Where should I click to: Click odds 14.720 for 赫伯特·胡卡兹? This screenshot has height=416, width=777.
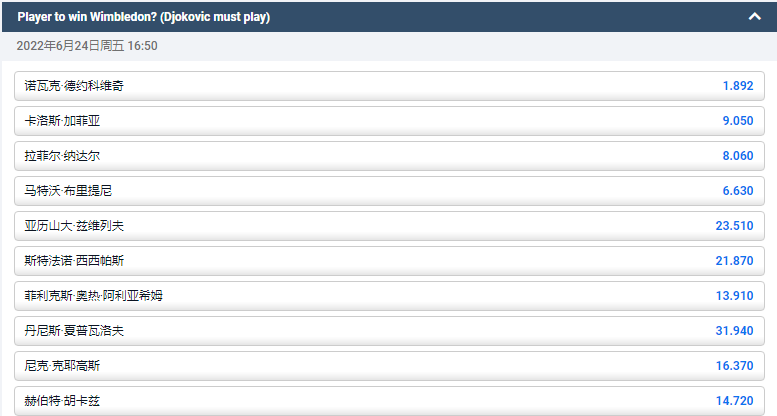tap(734, 401)
